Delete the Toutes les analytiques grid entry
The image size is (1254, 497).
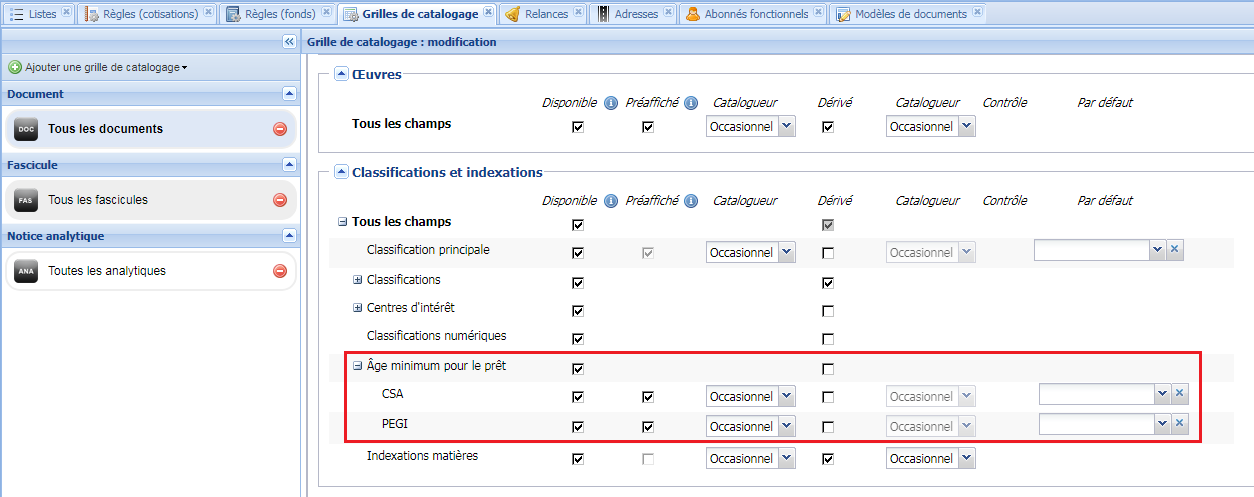pos(280,271)
